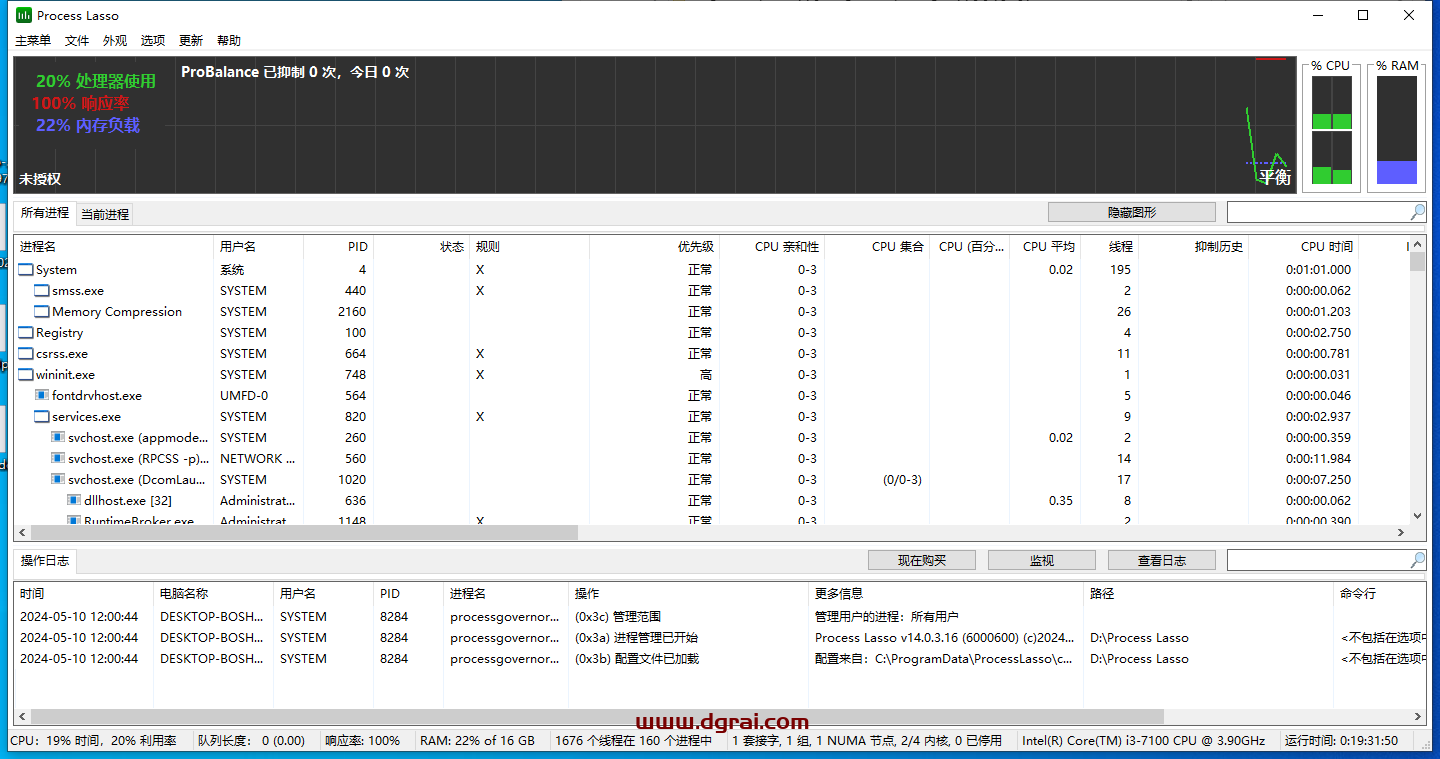Switch to the 当前进程 tab
The height and width of the screenshot is (759, 1440).
(x=105, y=214)
